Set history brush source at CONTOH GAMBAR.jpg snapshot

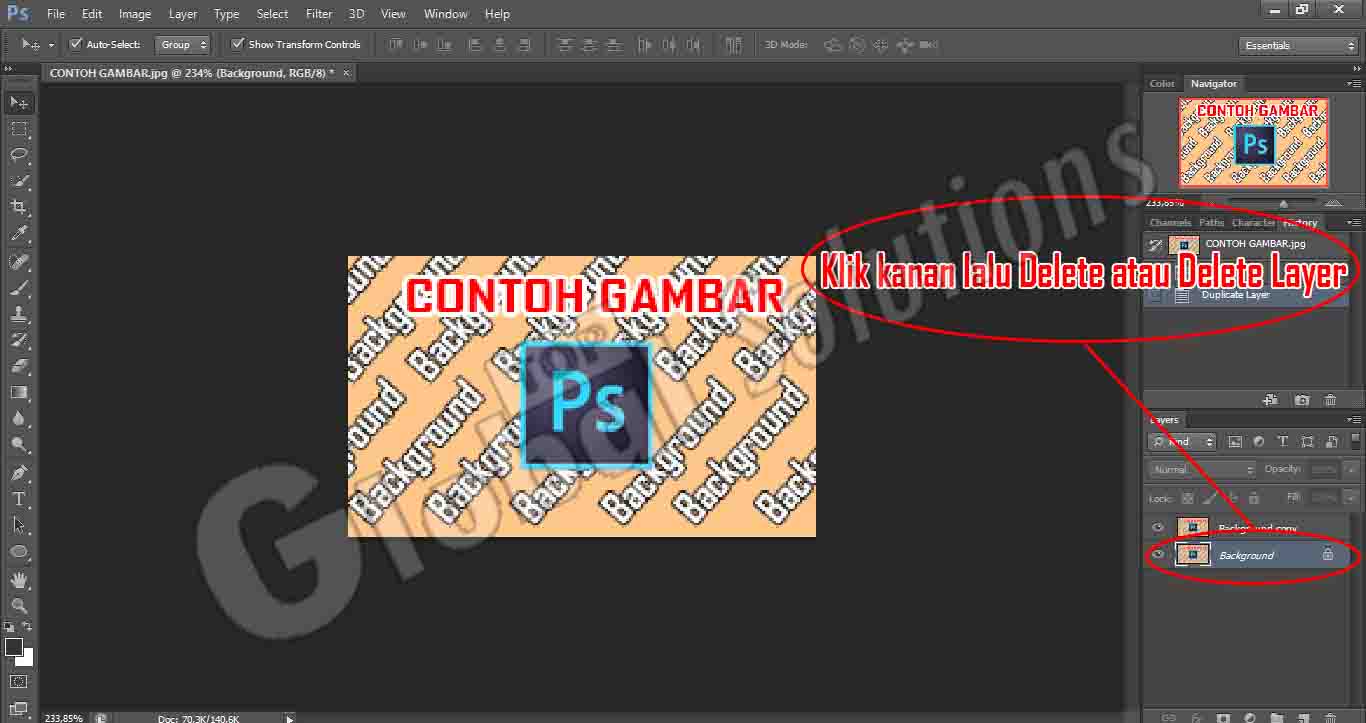(1157, 244)
